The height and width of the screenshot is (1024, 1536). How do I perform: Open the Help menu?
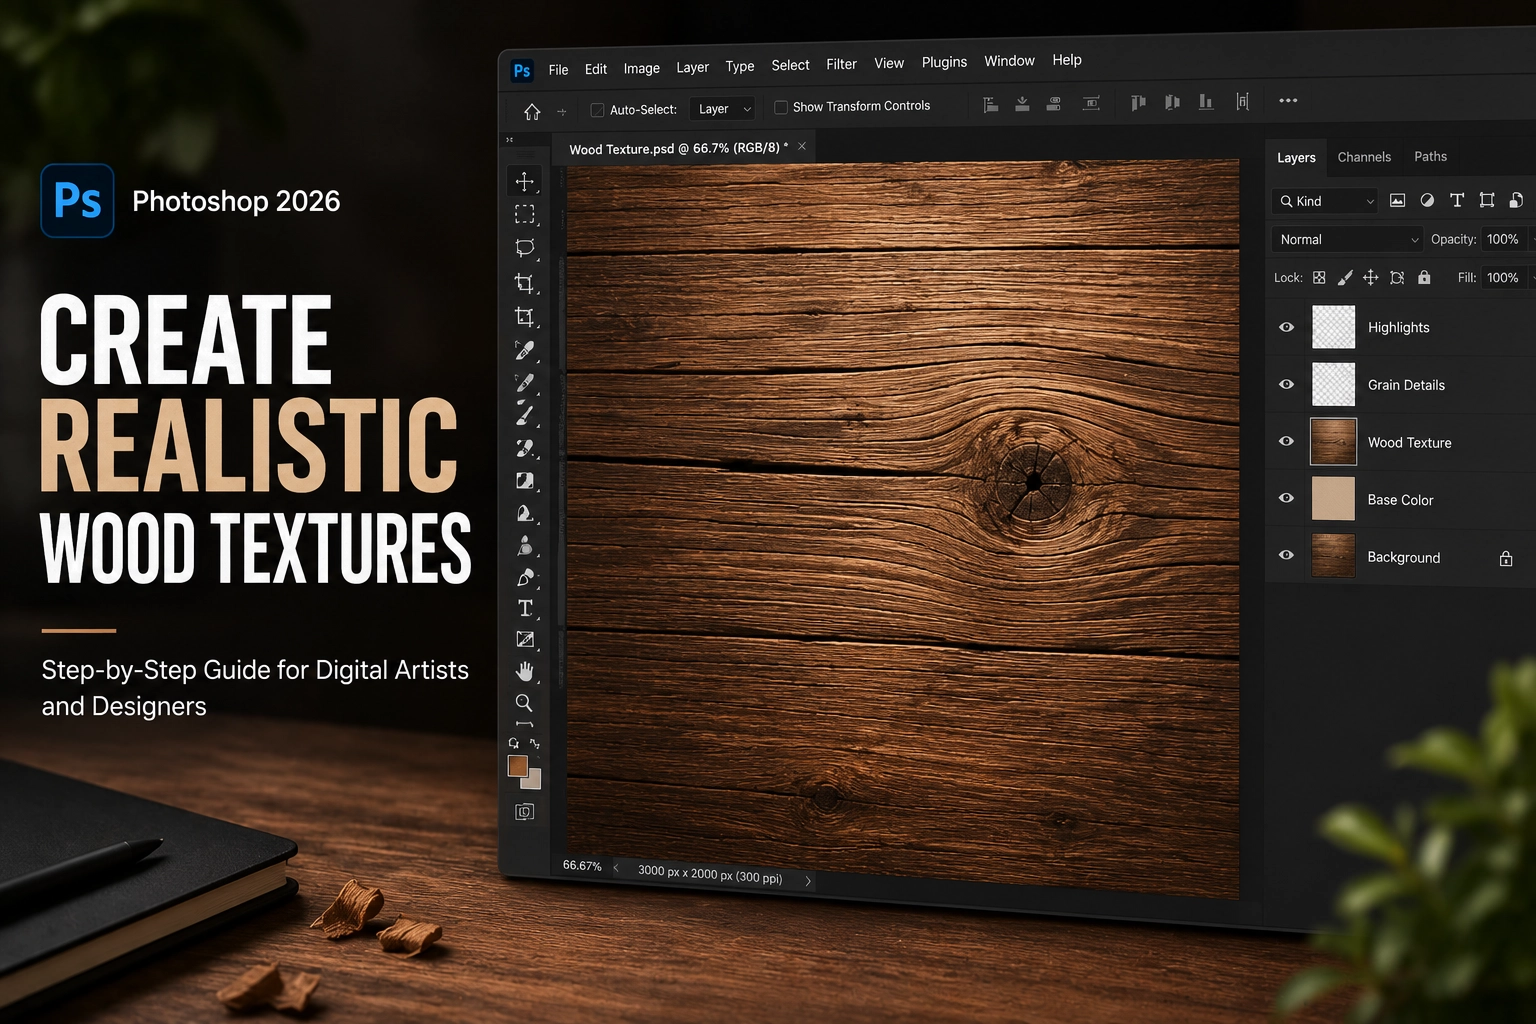(x=1067, y=60)
